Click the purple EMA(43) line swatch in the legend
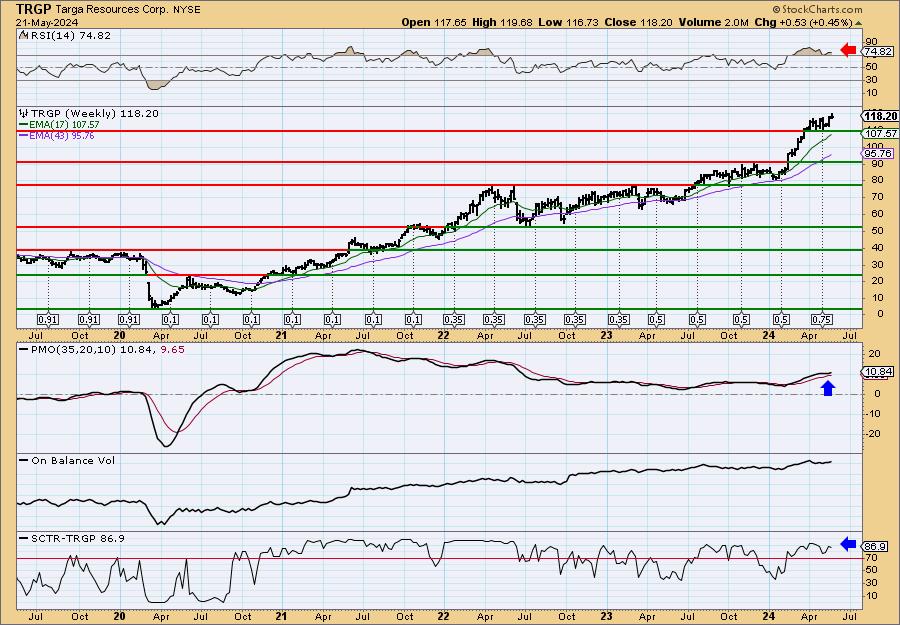Image resolution: width=900 pixels, height=625 pixels. point(24,136)
